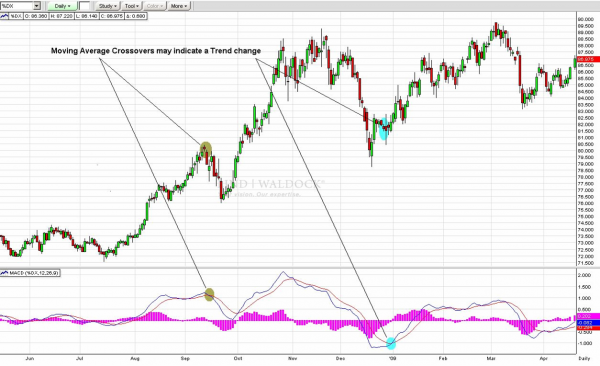Screen dimensions: 600x366
Task: Click the close price value C: 86.975
Action: (x=112, y=16)
